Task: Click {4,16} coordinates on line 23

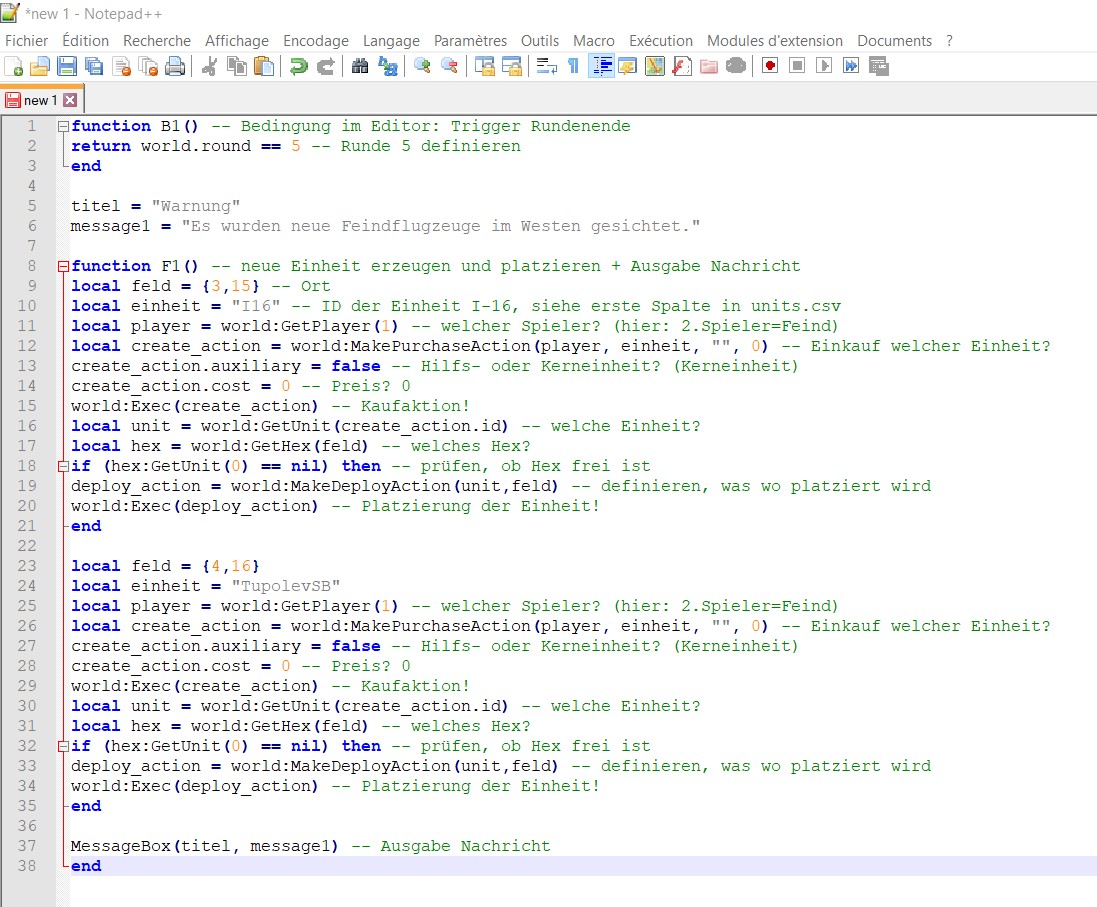Action: (231, 566)
